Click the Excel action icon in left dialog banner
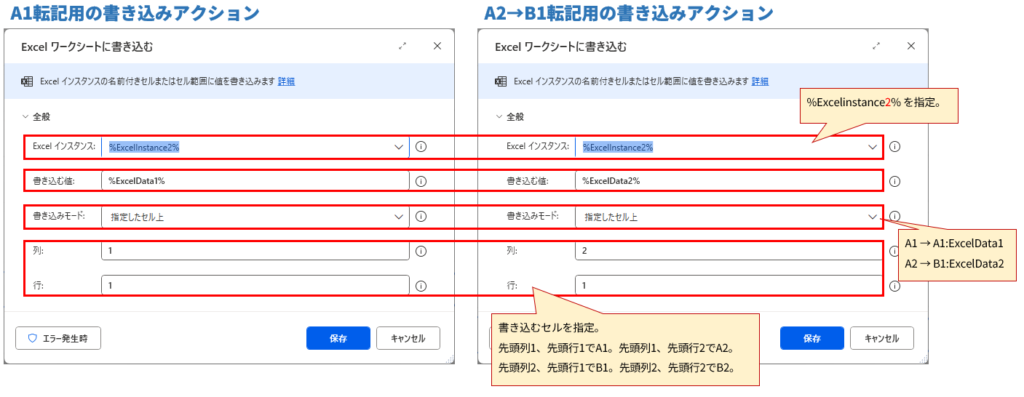Image resolution: width=1024 pixels, height=397 pixels. (27, 82)
